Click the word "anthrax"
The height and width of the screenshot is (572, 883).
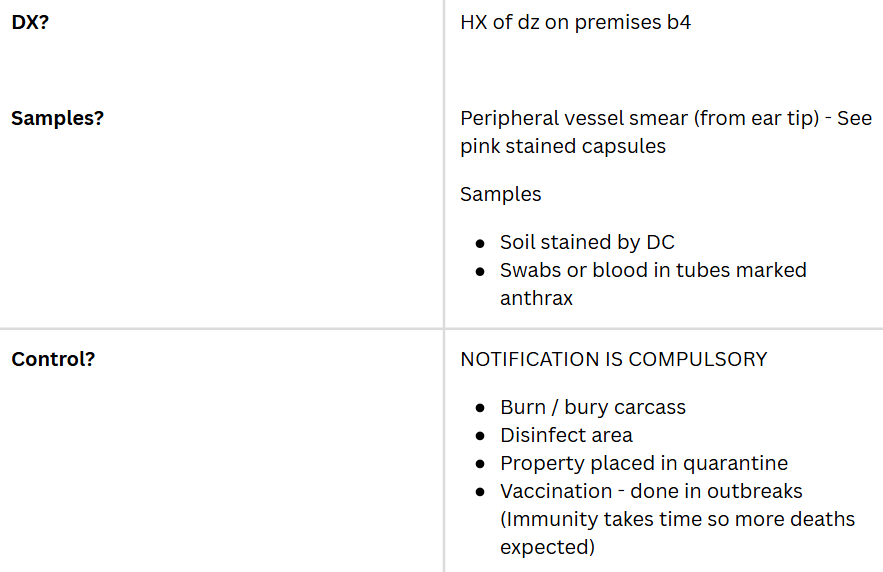[536, 298]
